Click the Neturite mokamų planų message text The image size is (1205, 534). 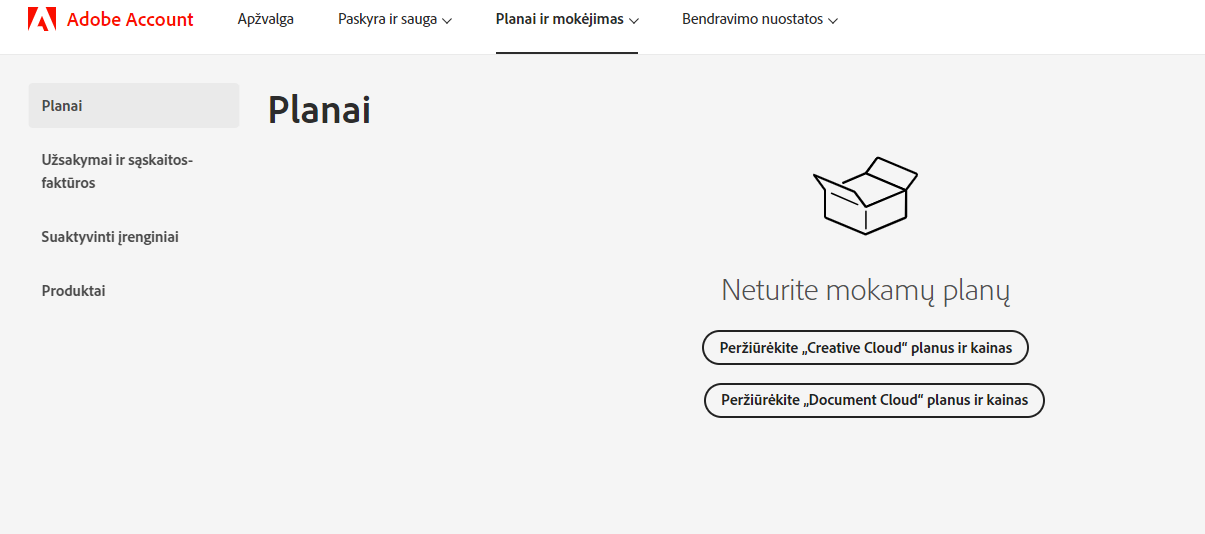point(865,291)
